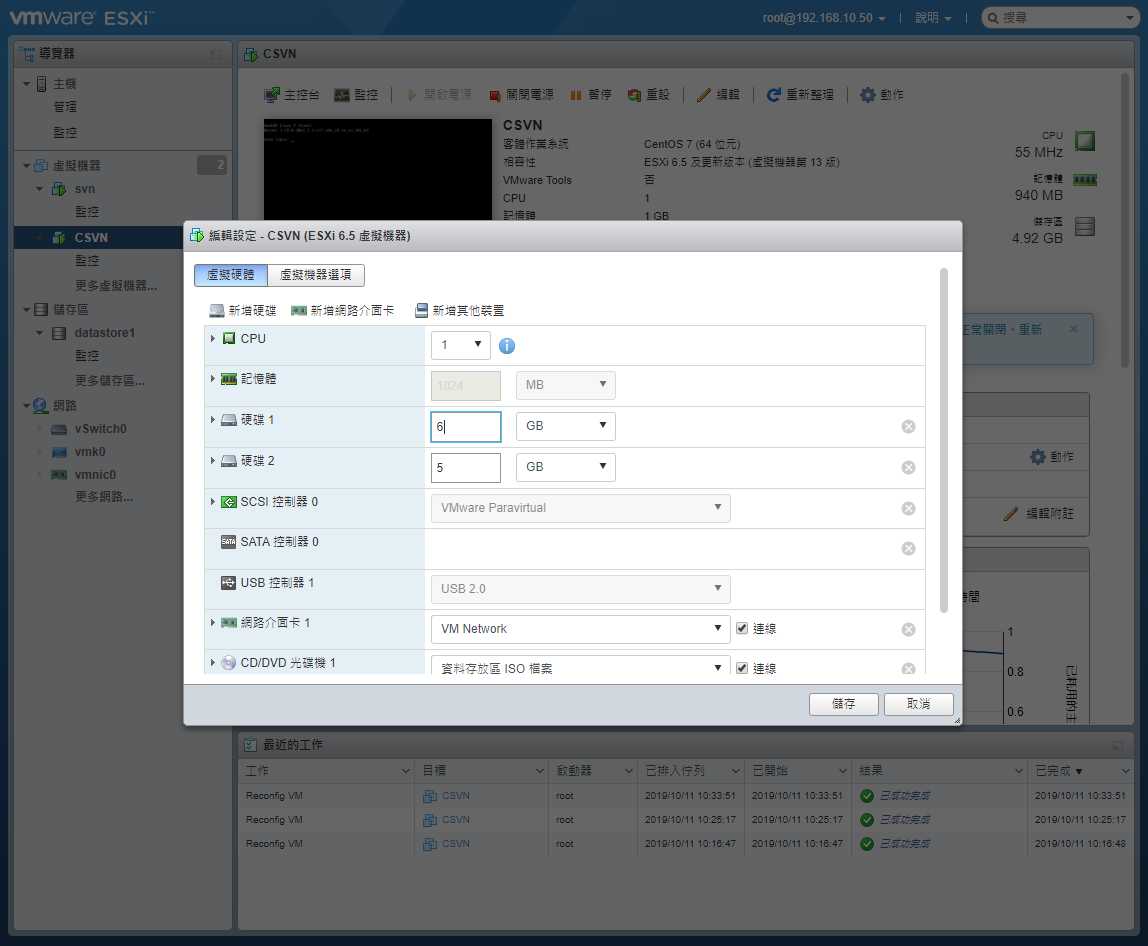Image resolution: width=1148 pixels, height=946 pixels.
Task: Select svn VM in navigator tree
Action: [x=85, y=189]
